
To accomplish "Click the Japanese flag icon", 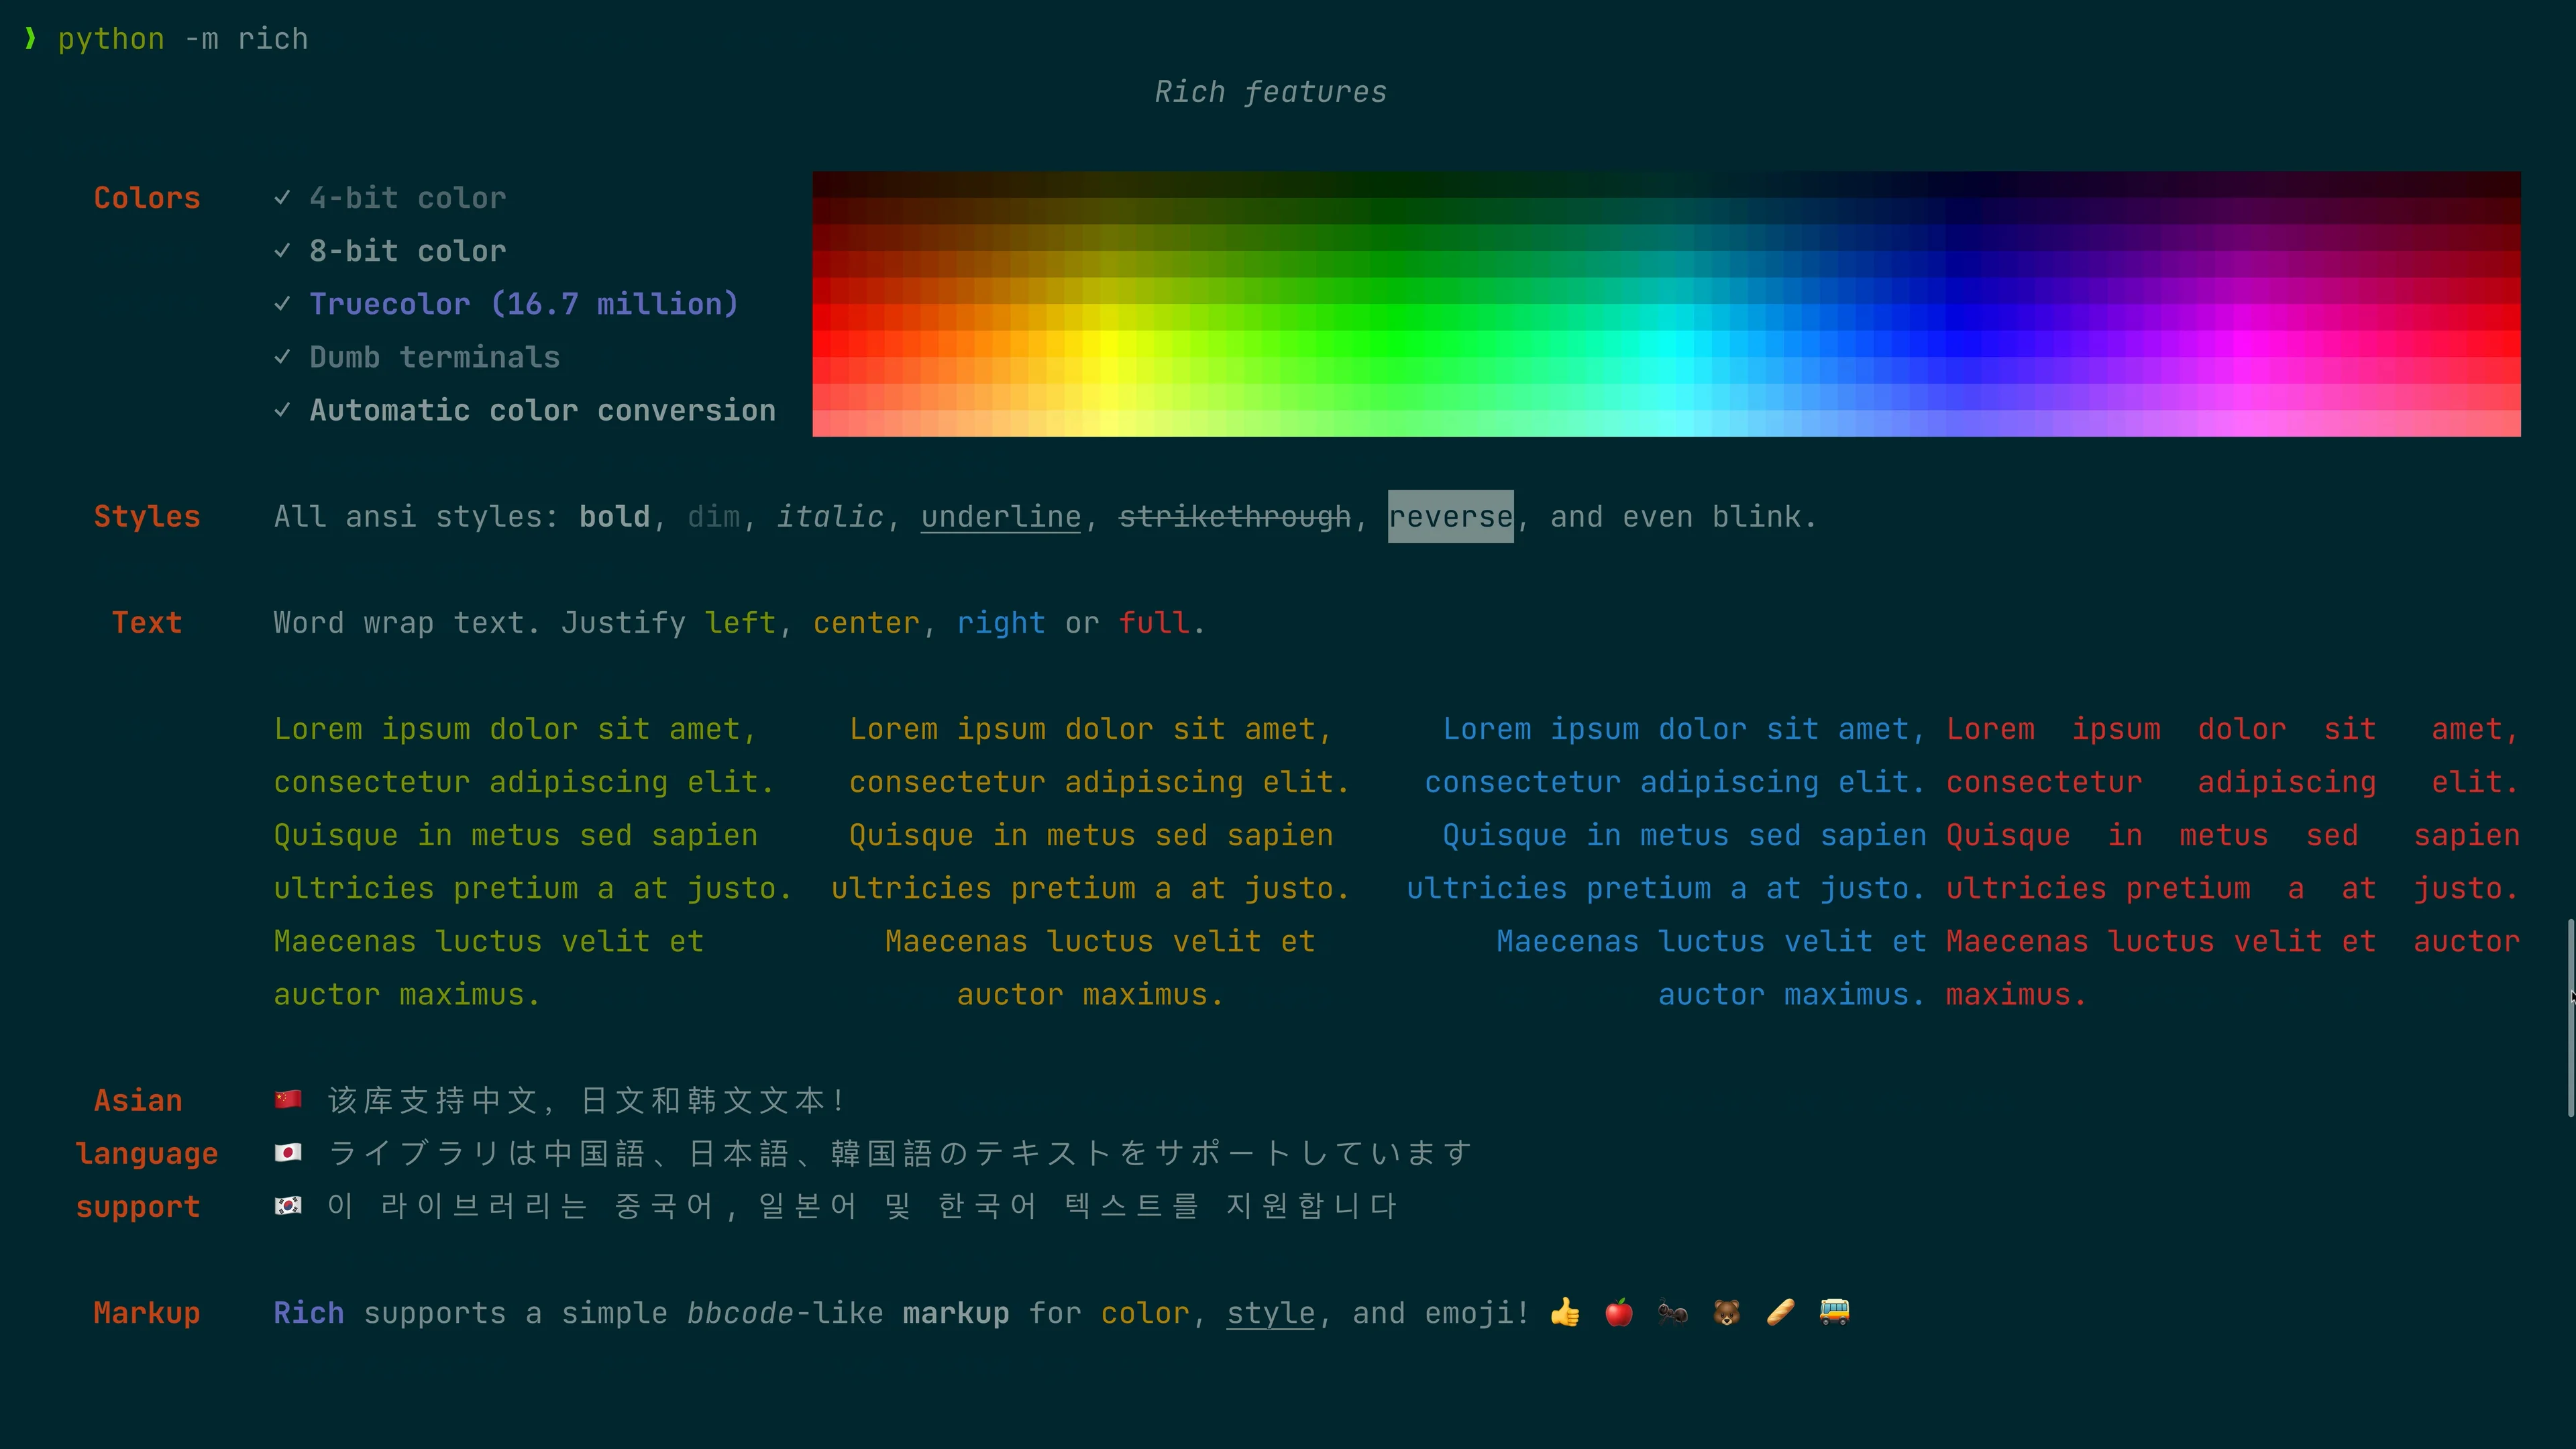I will 288,1153.
